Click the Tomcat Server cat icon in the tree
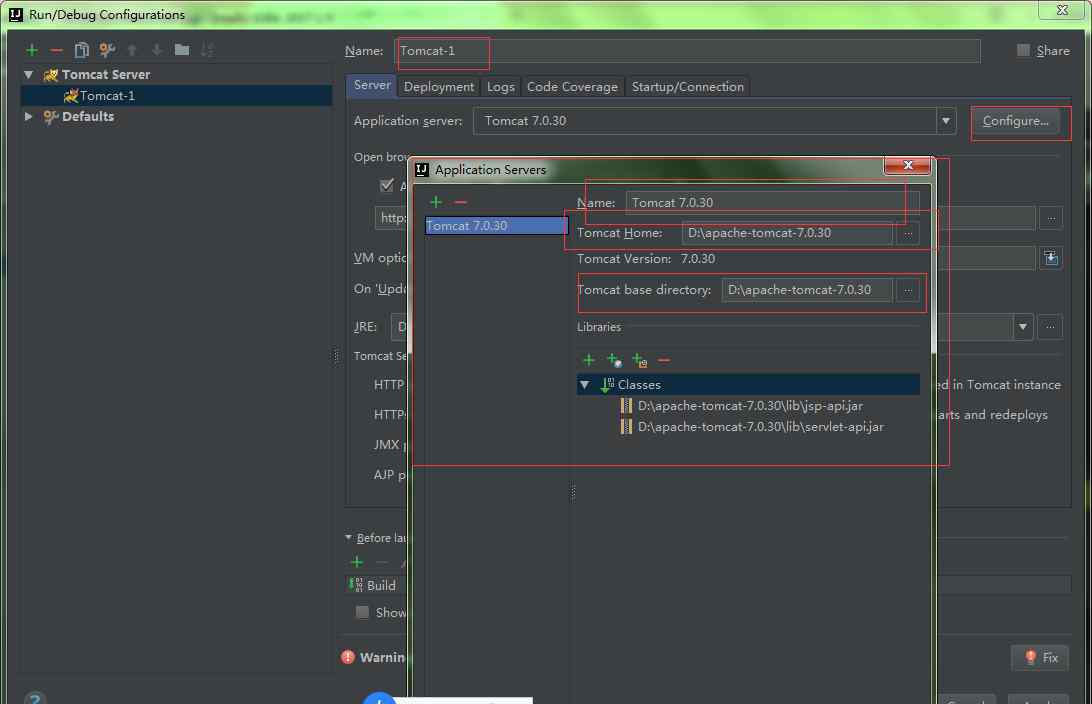The height and width of the screenshot is (704, 1092). point(50,75)
